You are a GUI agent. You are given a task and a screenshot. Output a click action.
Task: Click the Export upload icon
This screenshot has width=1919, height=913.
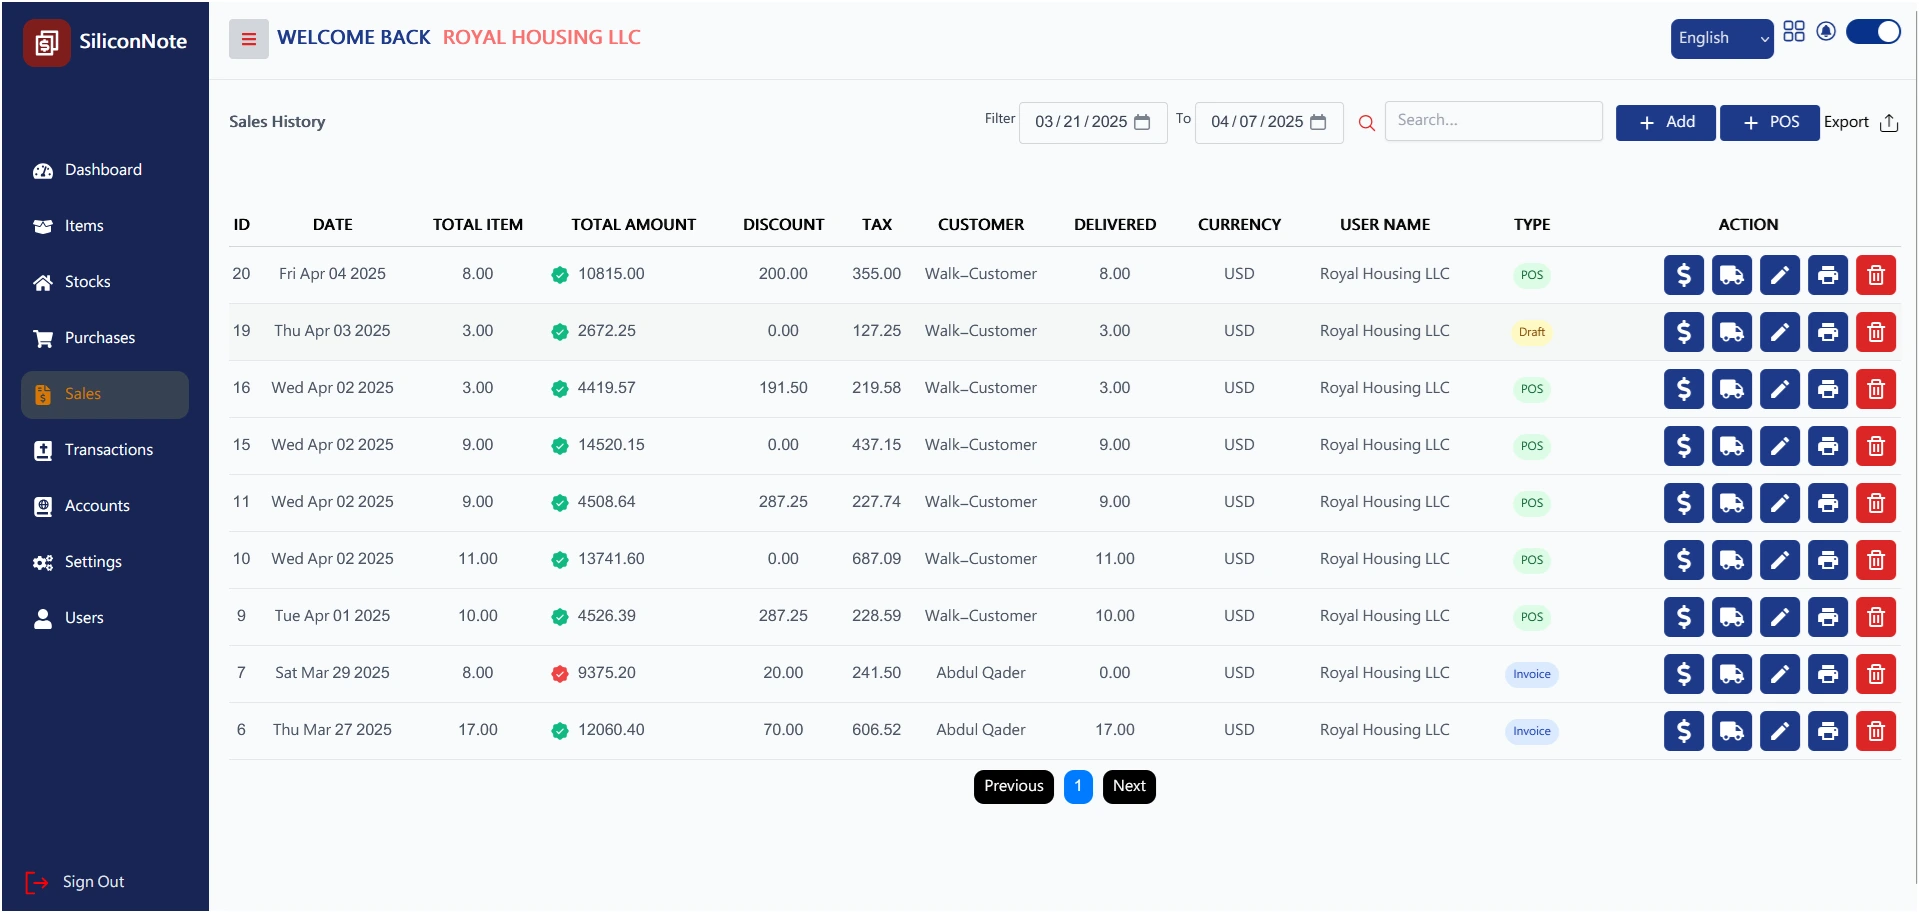pyautogui.click(x=1888, y=123)
